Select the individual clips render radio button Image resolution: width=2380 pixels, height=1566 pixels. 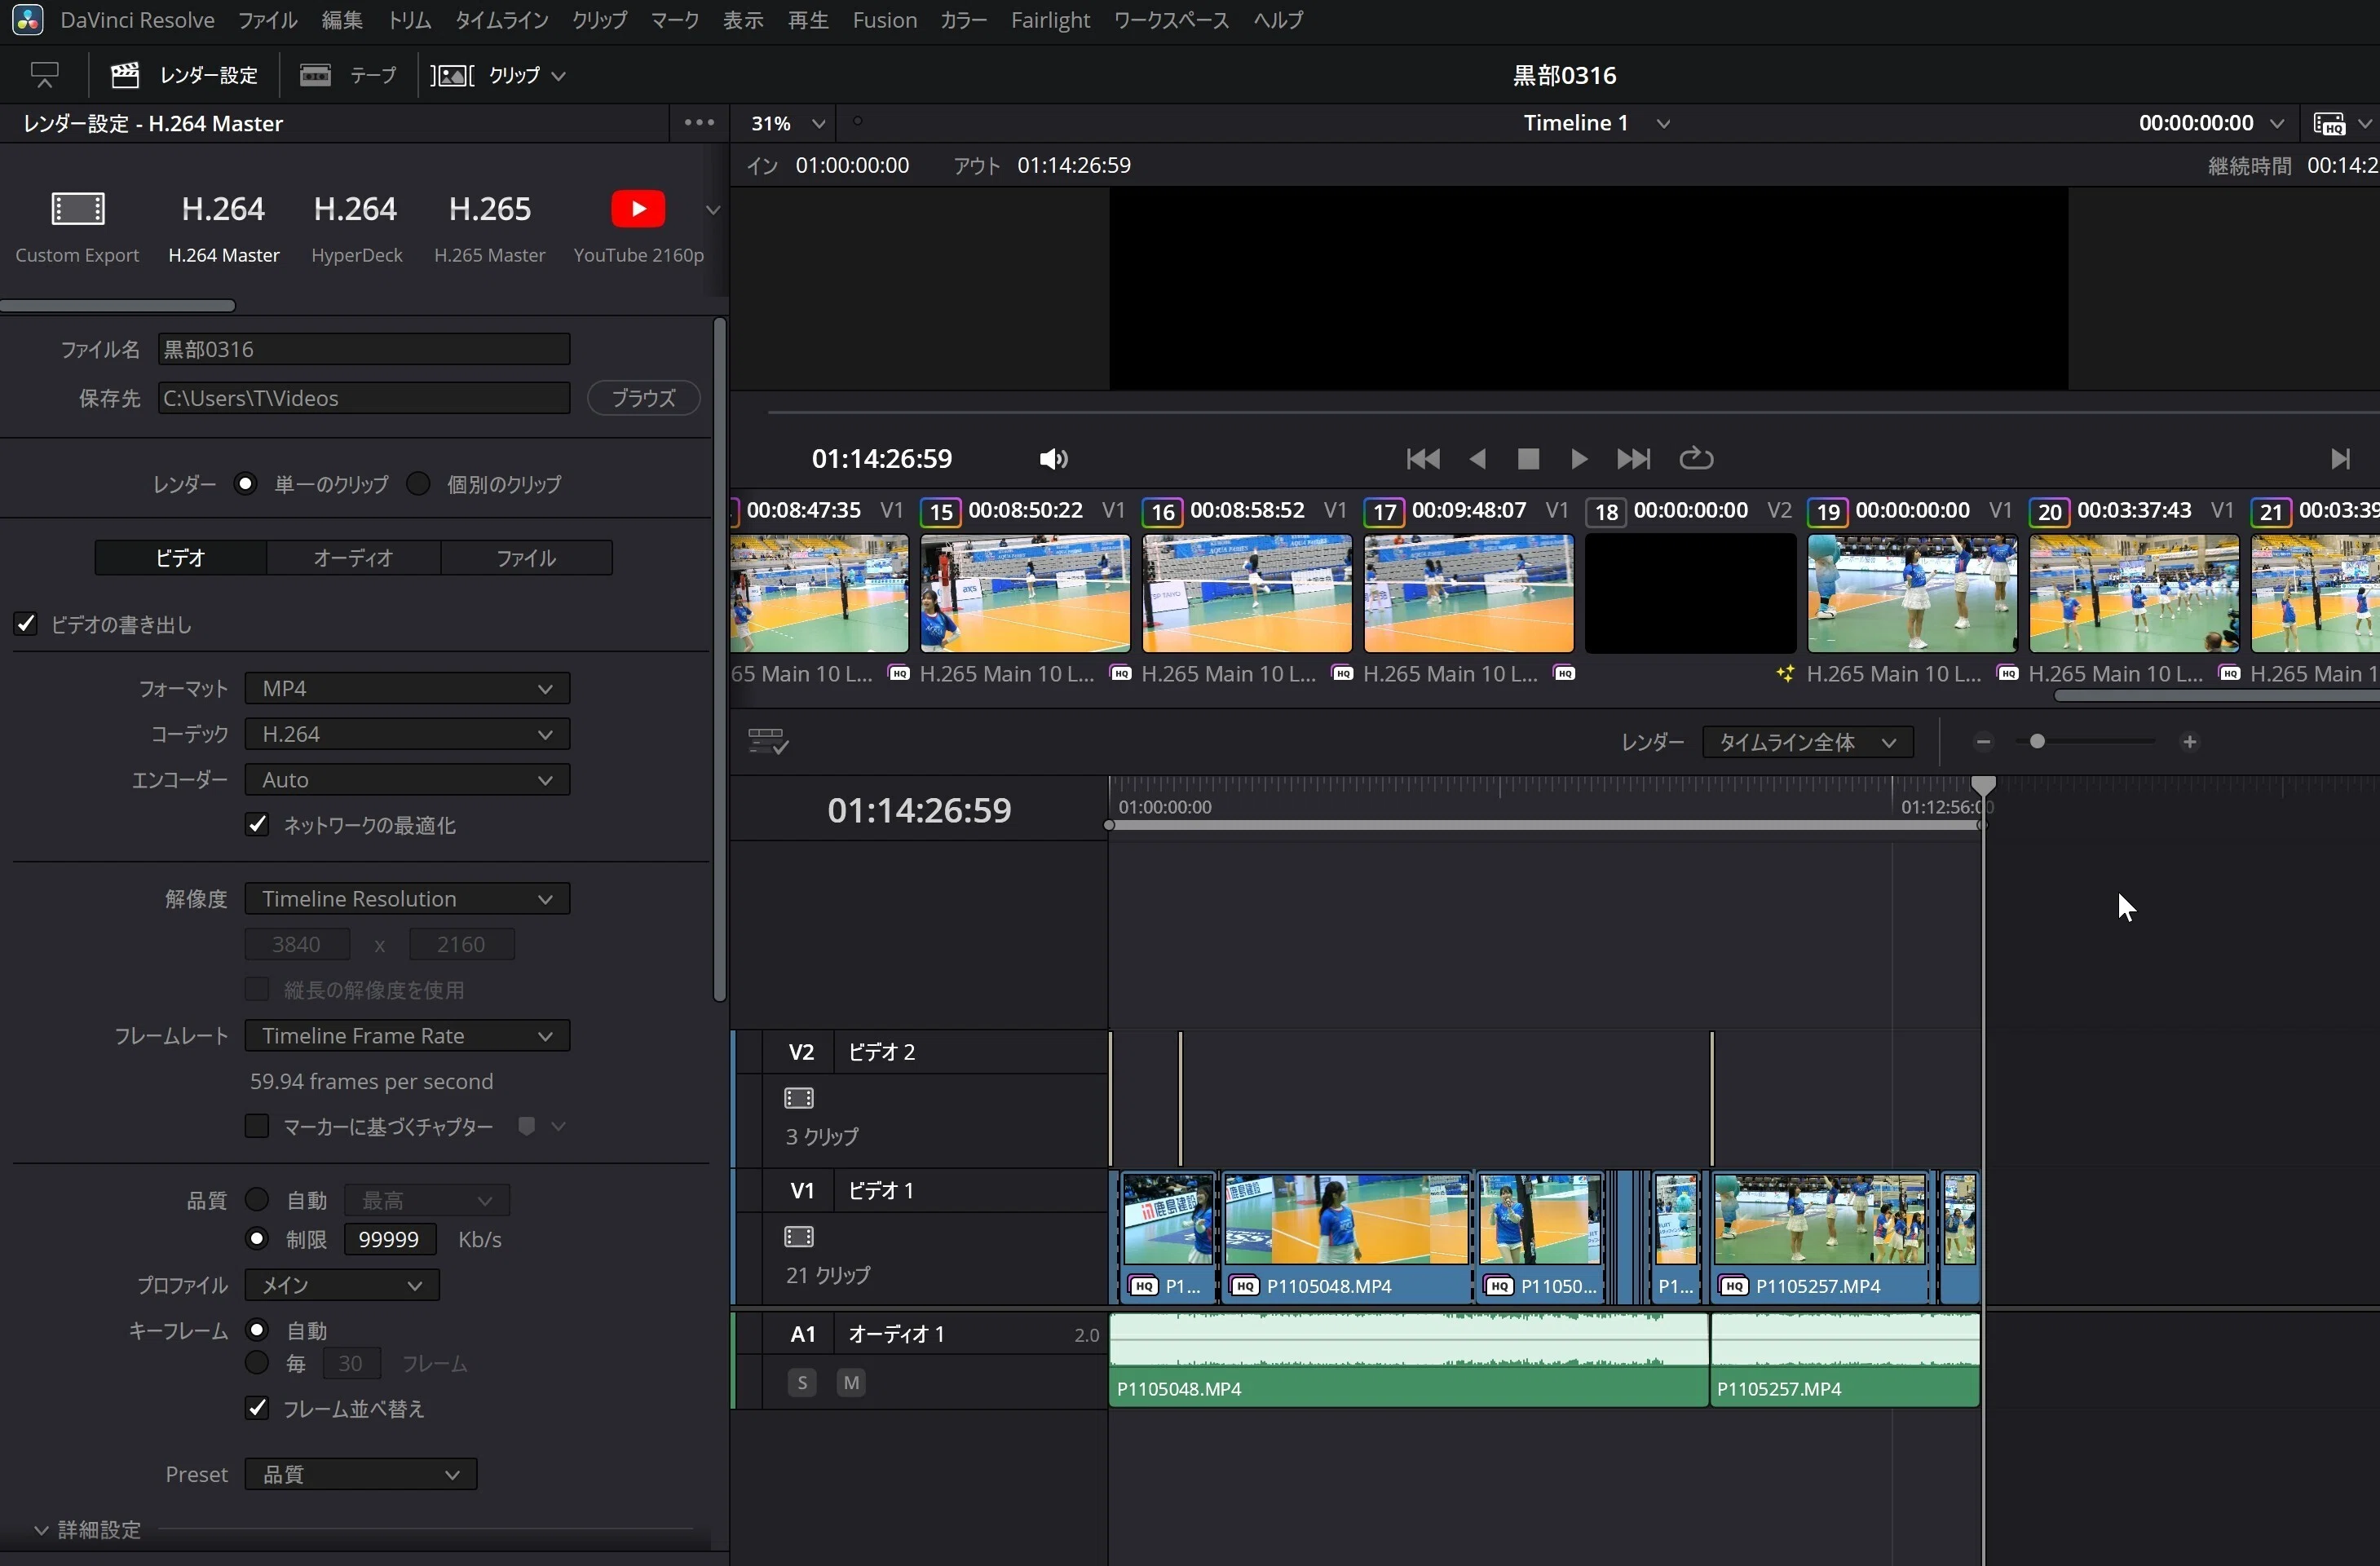click(x=418, y=484)
